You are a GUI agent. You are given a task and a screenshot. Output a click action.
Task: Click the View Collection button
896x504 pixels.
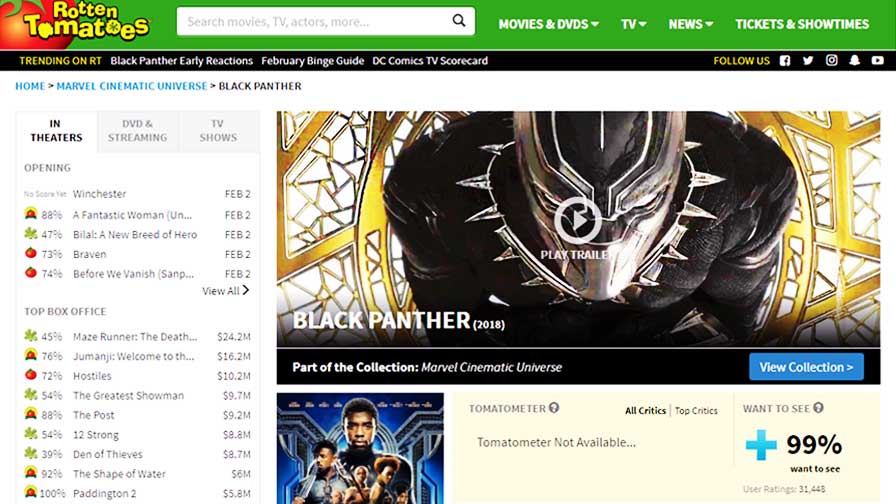[806, 367]
